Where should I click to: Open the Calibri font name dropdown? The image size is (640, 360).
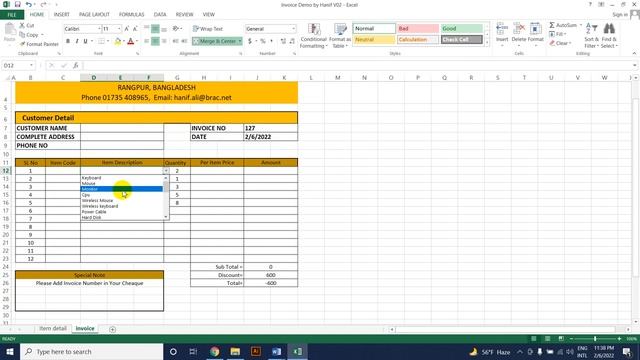(x=99, y=29)
